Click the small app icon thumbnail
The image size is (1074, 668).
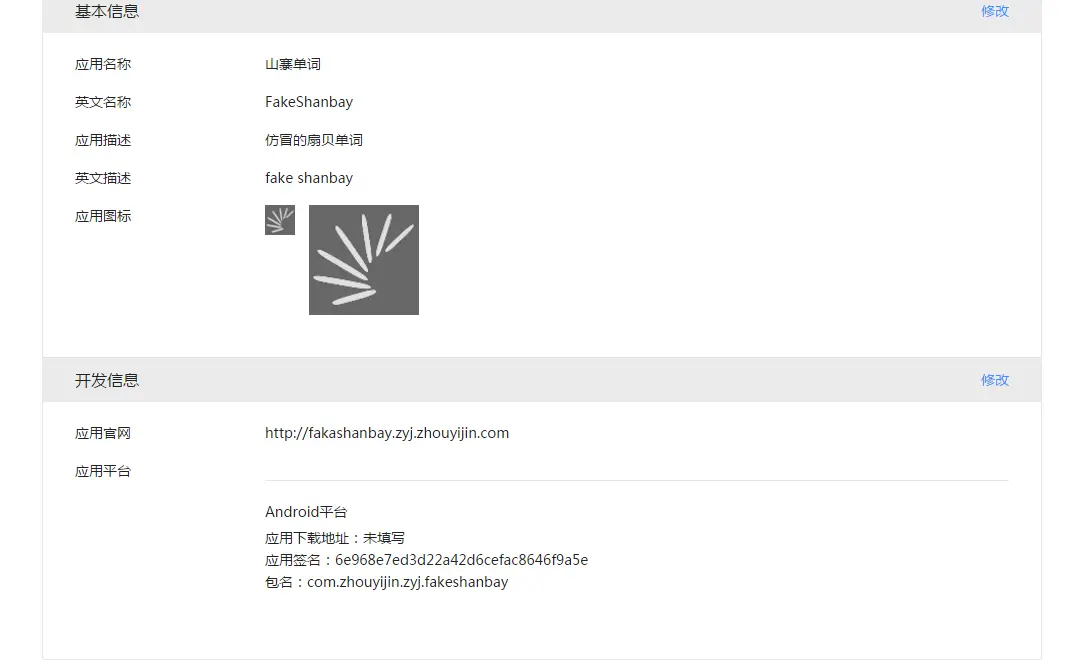[x=279, y=220]
